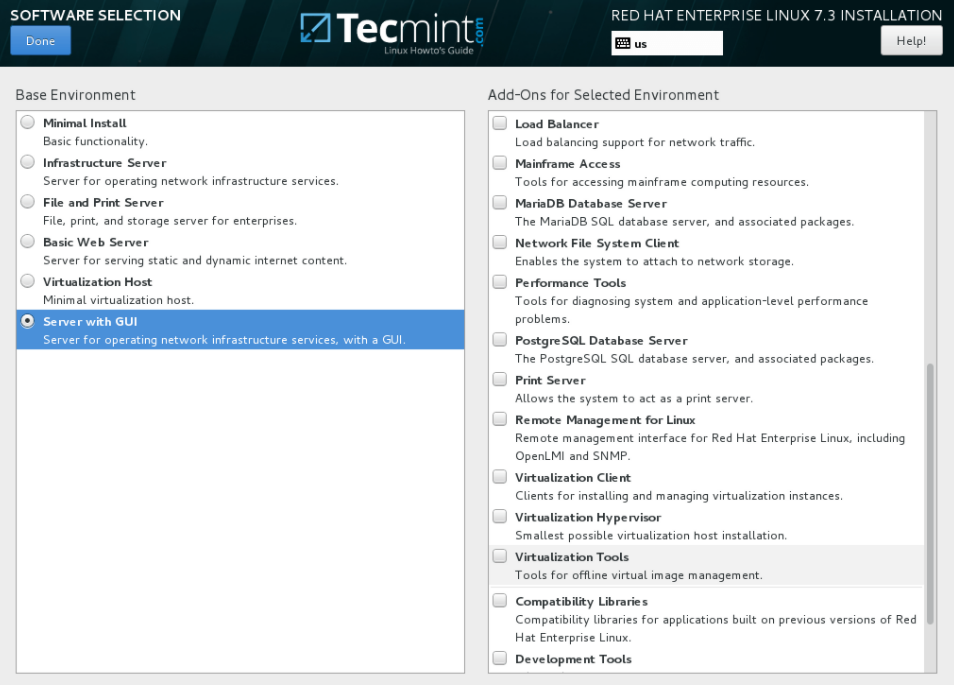Viewport: 954px width, 685px height.
Task: Click the keyboard layout icon next to us
Action: [622, 43]
